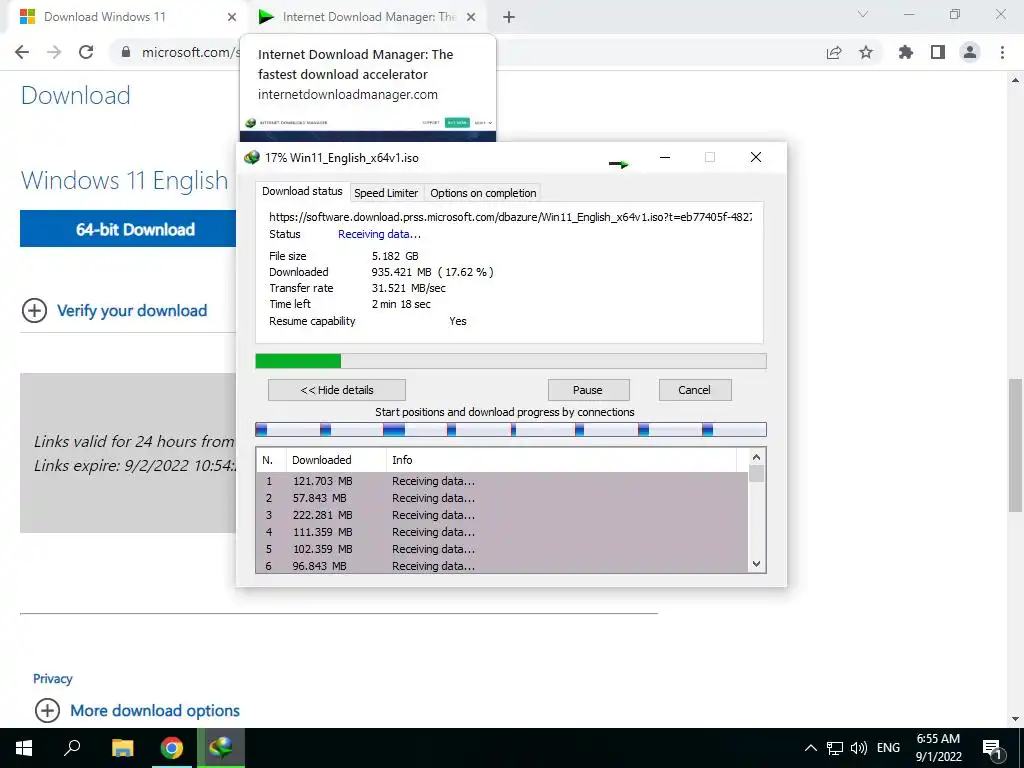
Task: Click the IDM tab preview thumbnail
Action: tap(368, 129)
